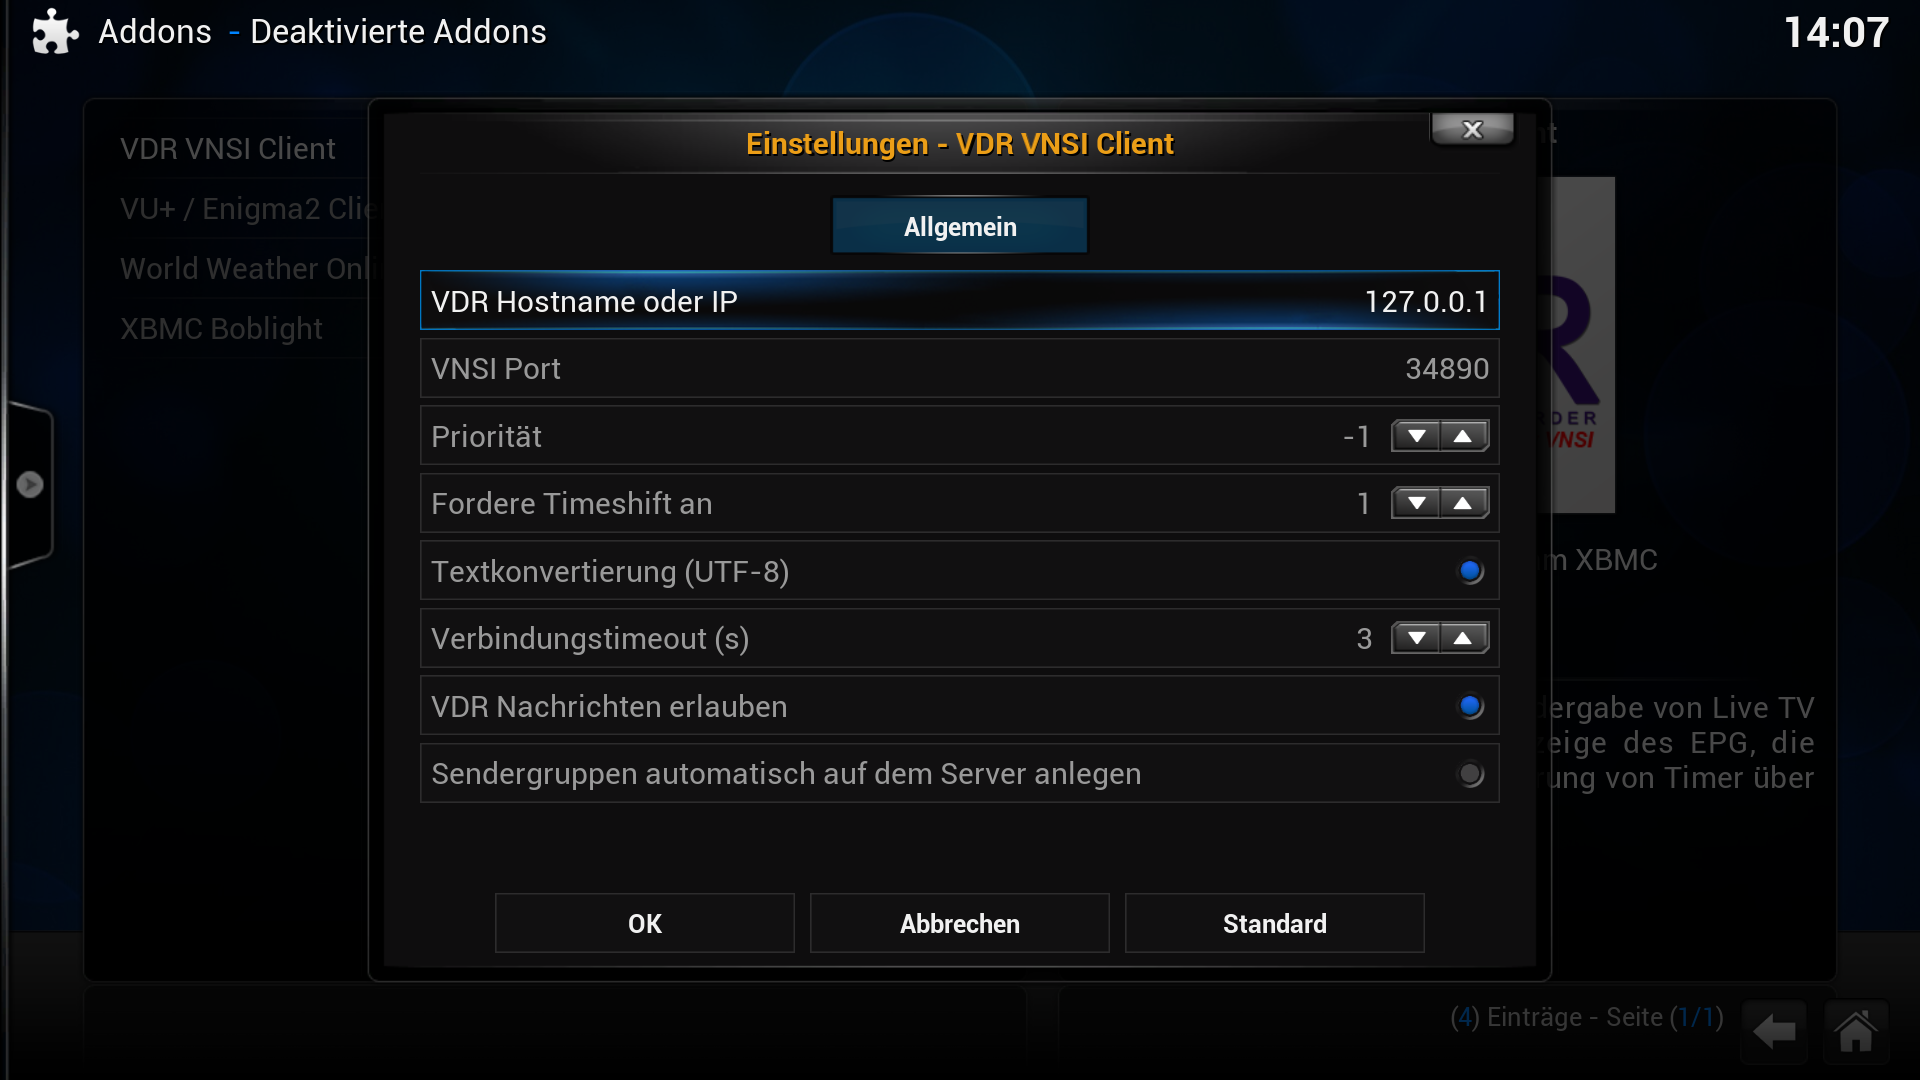Lower the Verbindungstimeout value
Viewport: 1920px width, 1080px height.
(1416, 638)
